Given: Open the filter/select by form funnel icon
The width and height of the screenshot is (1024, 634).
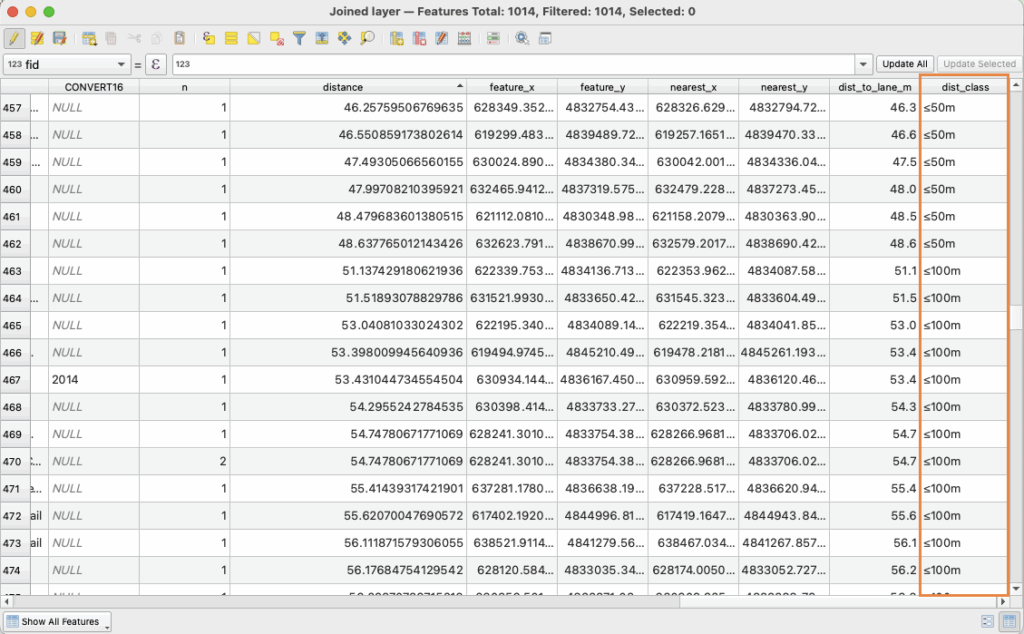Looking at the screenshot, I should click(299, 39).
